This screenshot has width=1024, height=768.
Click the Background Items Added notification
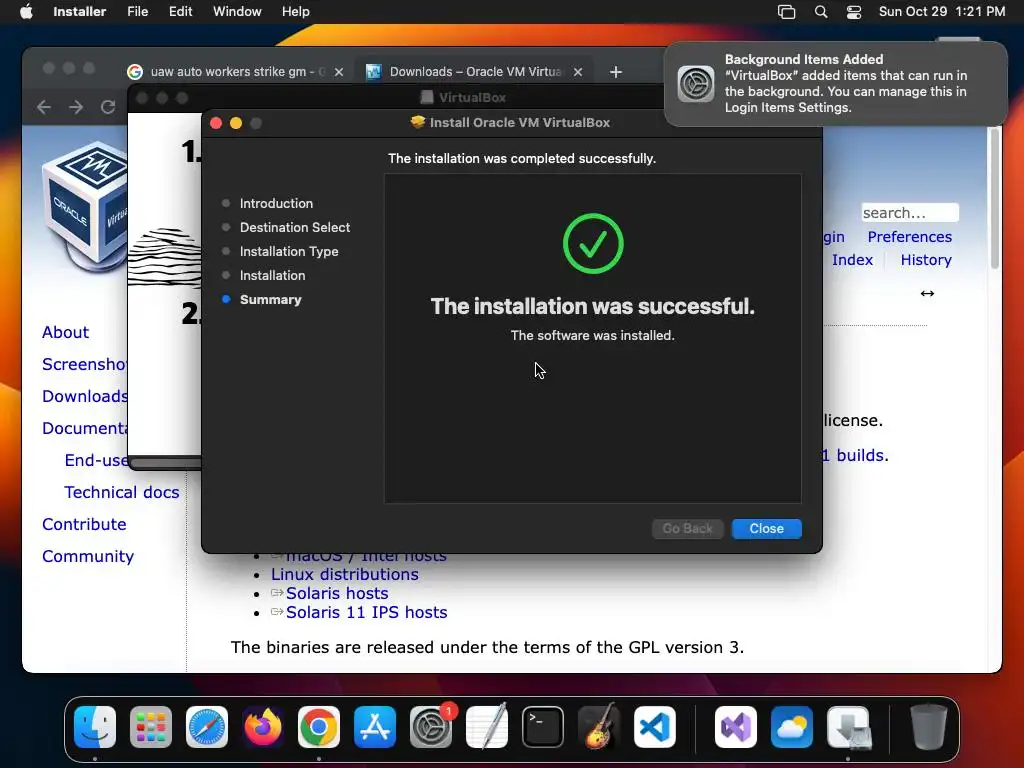(835, 84)
